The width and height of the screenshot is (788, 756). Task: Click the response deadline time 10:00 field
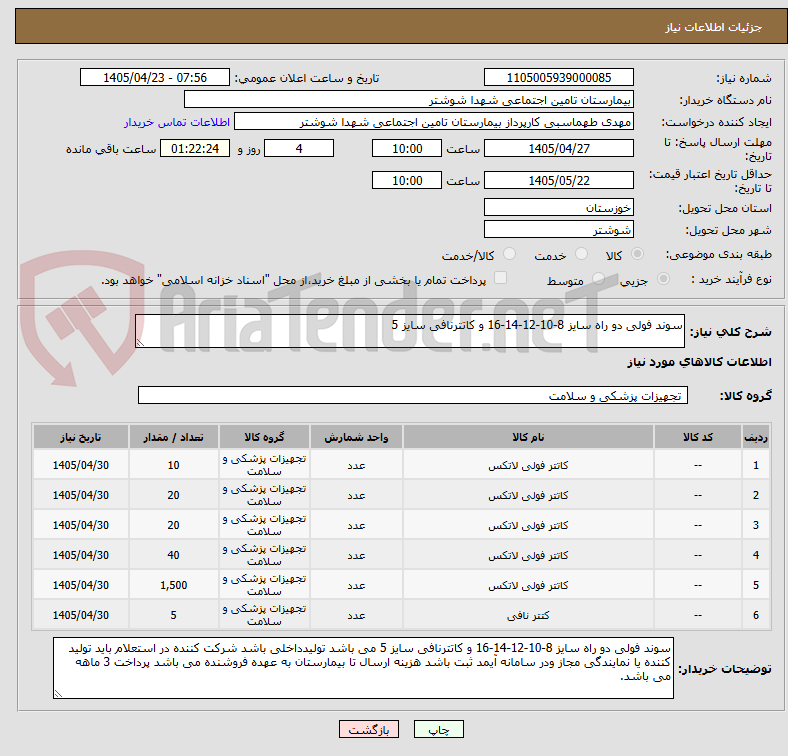click(407, 148)
